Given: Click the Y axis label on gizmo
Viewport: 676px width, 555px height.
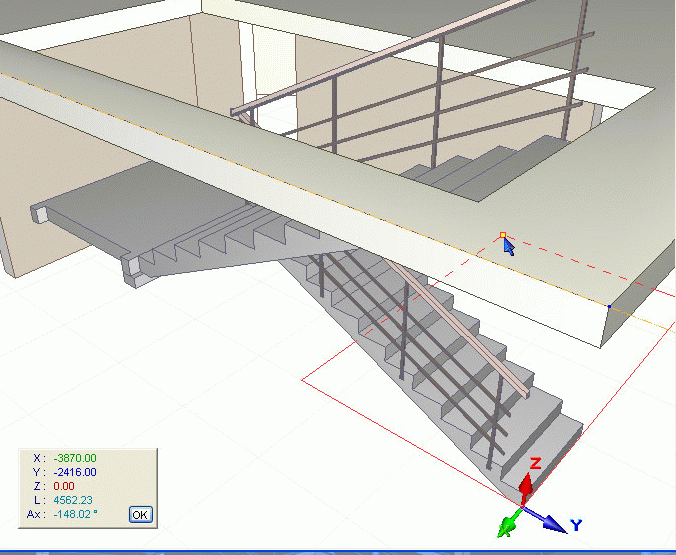Looking at the screenshot, I should (x=576, y=525).
